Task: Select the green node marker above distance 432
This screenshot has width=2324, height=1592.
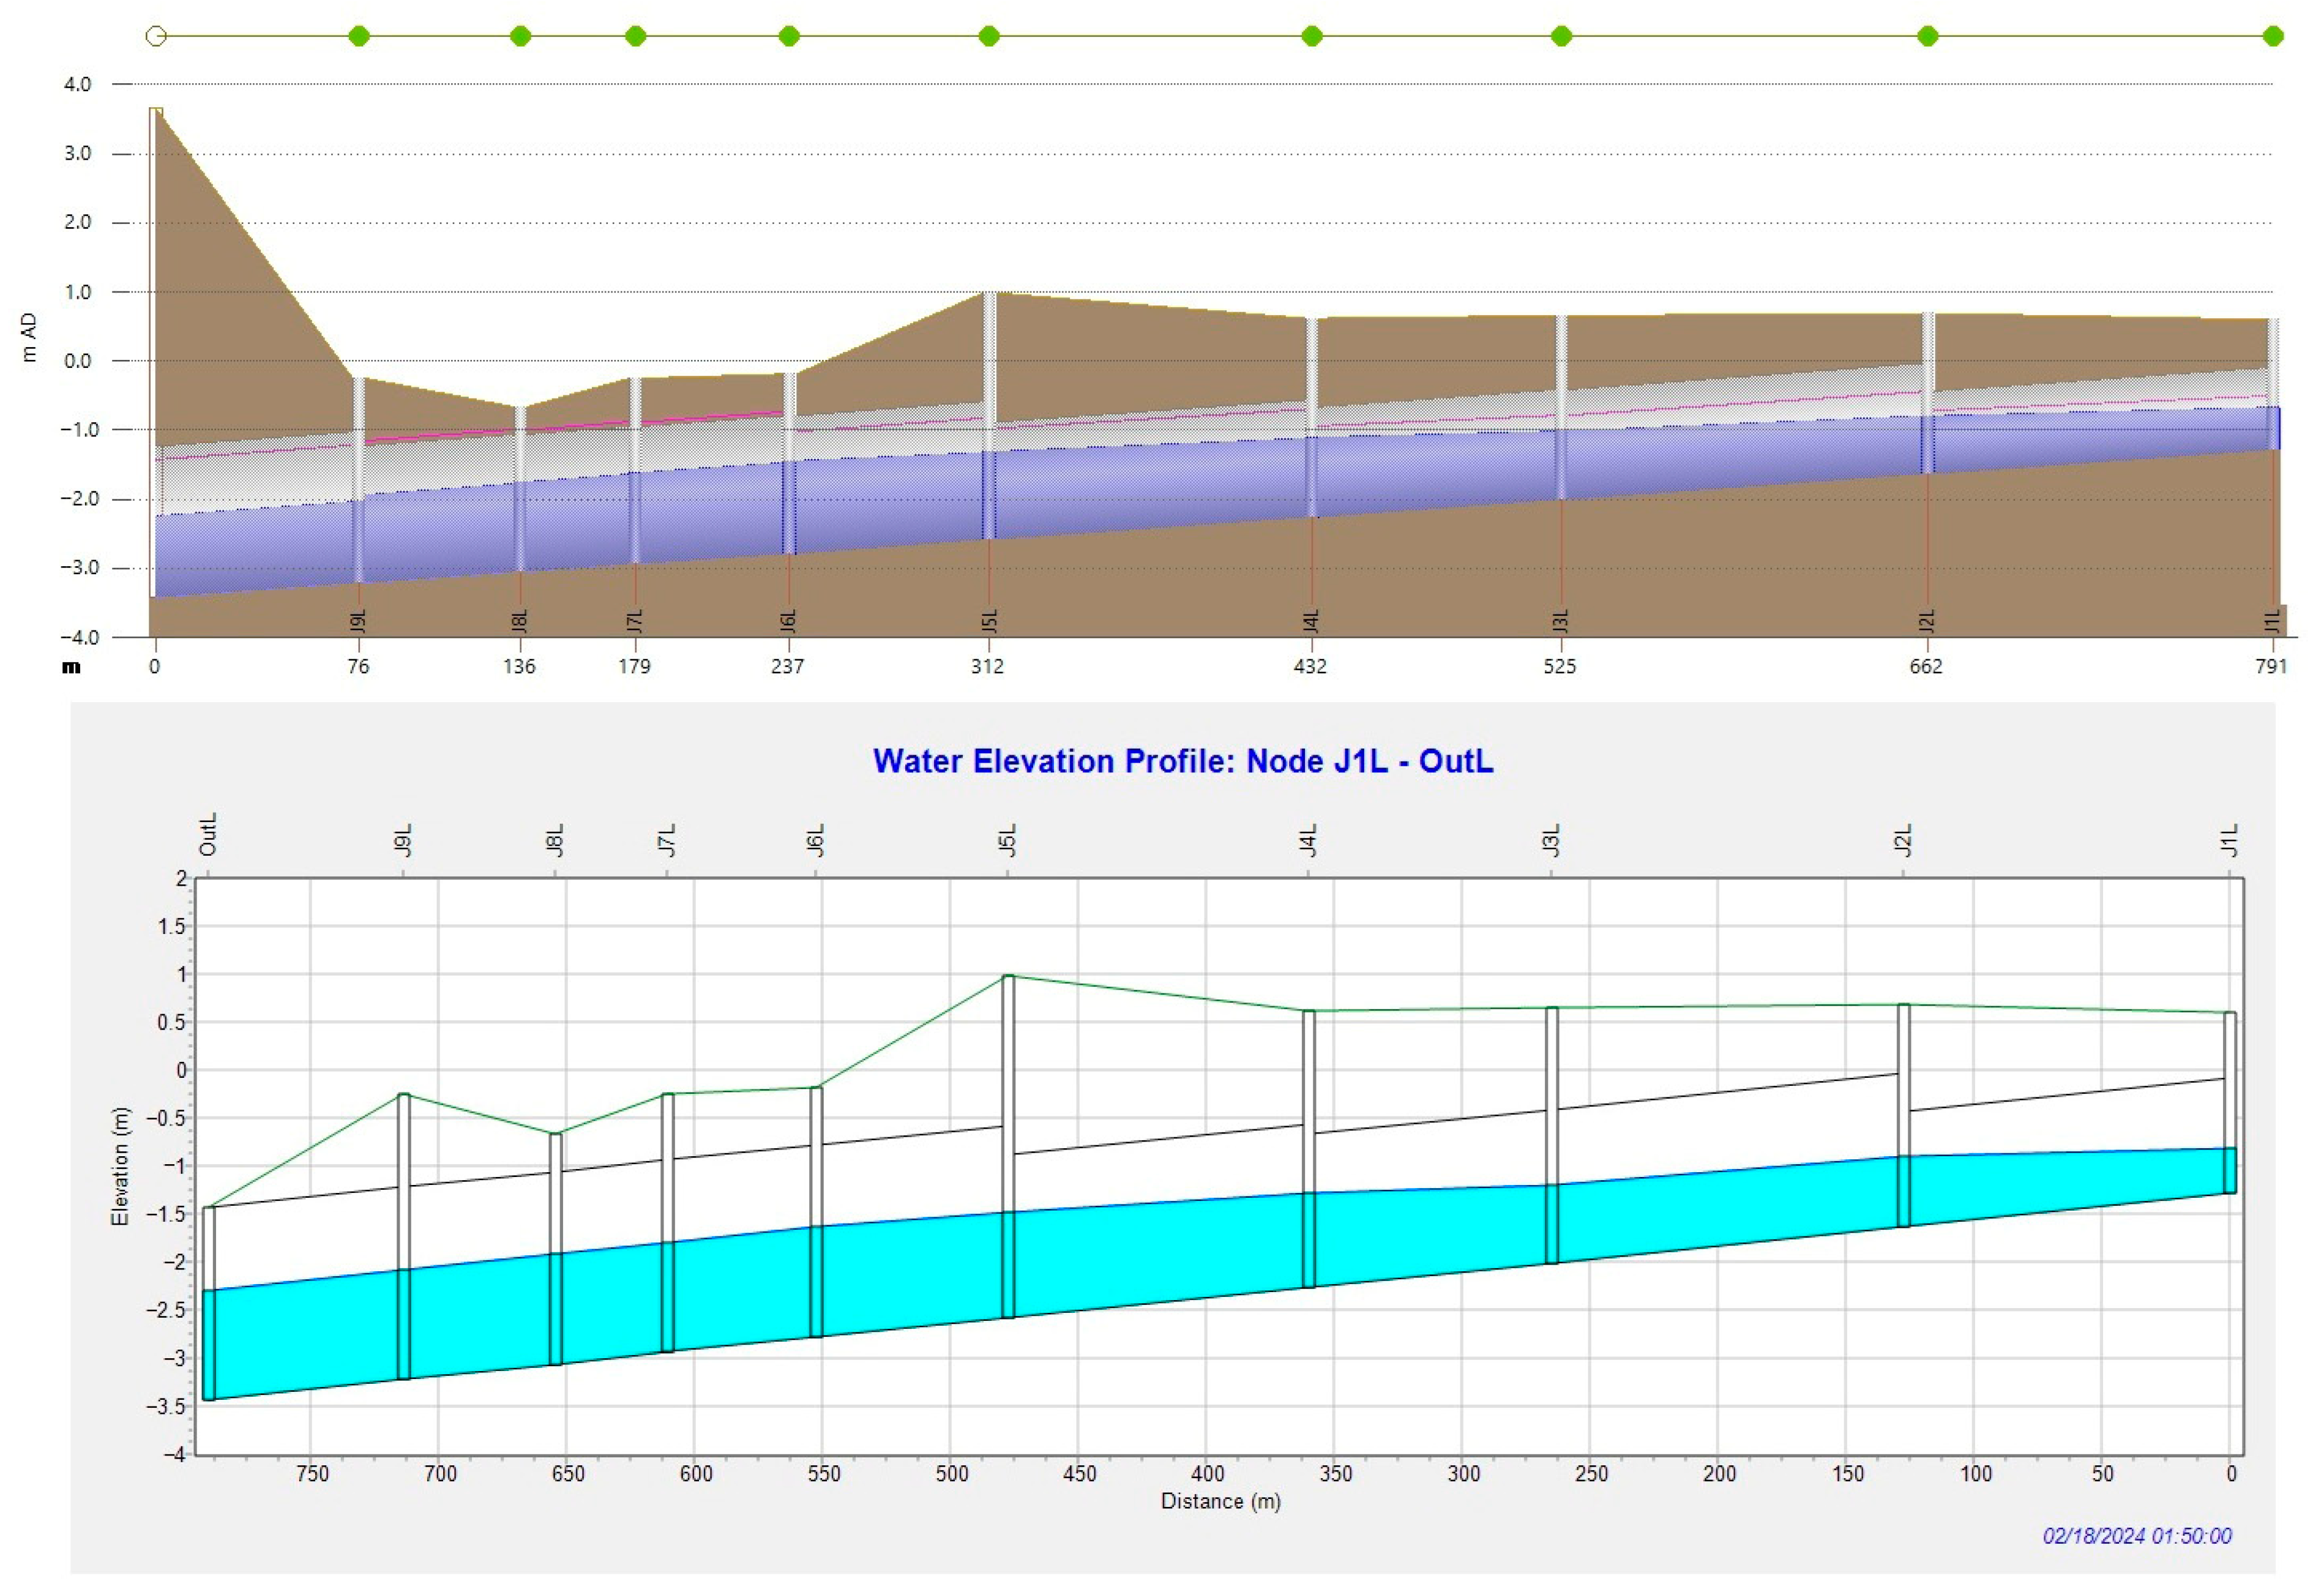Action: coord(1312,37)
